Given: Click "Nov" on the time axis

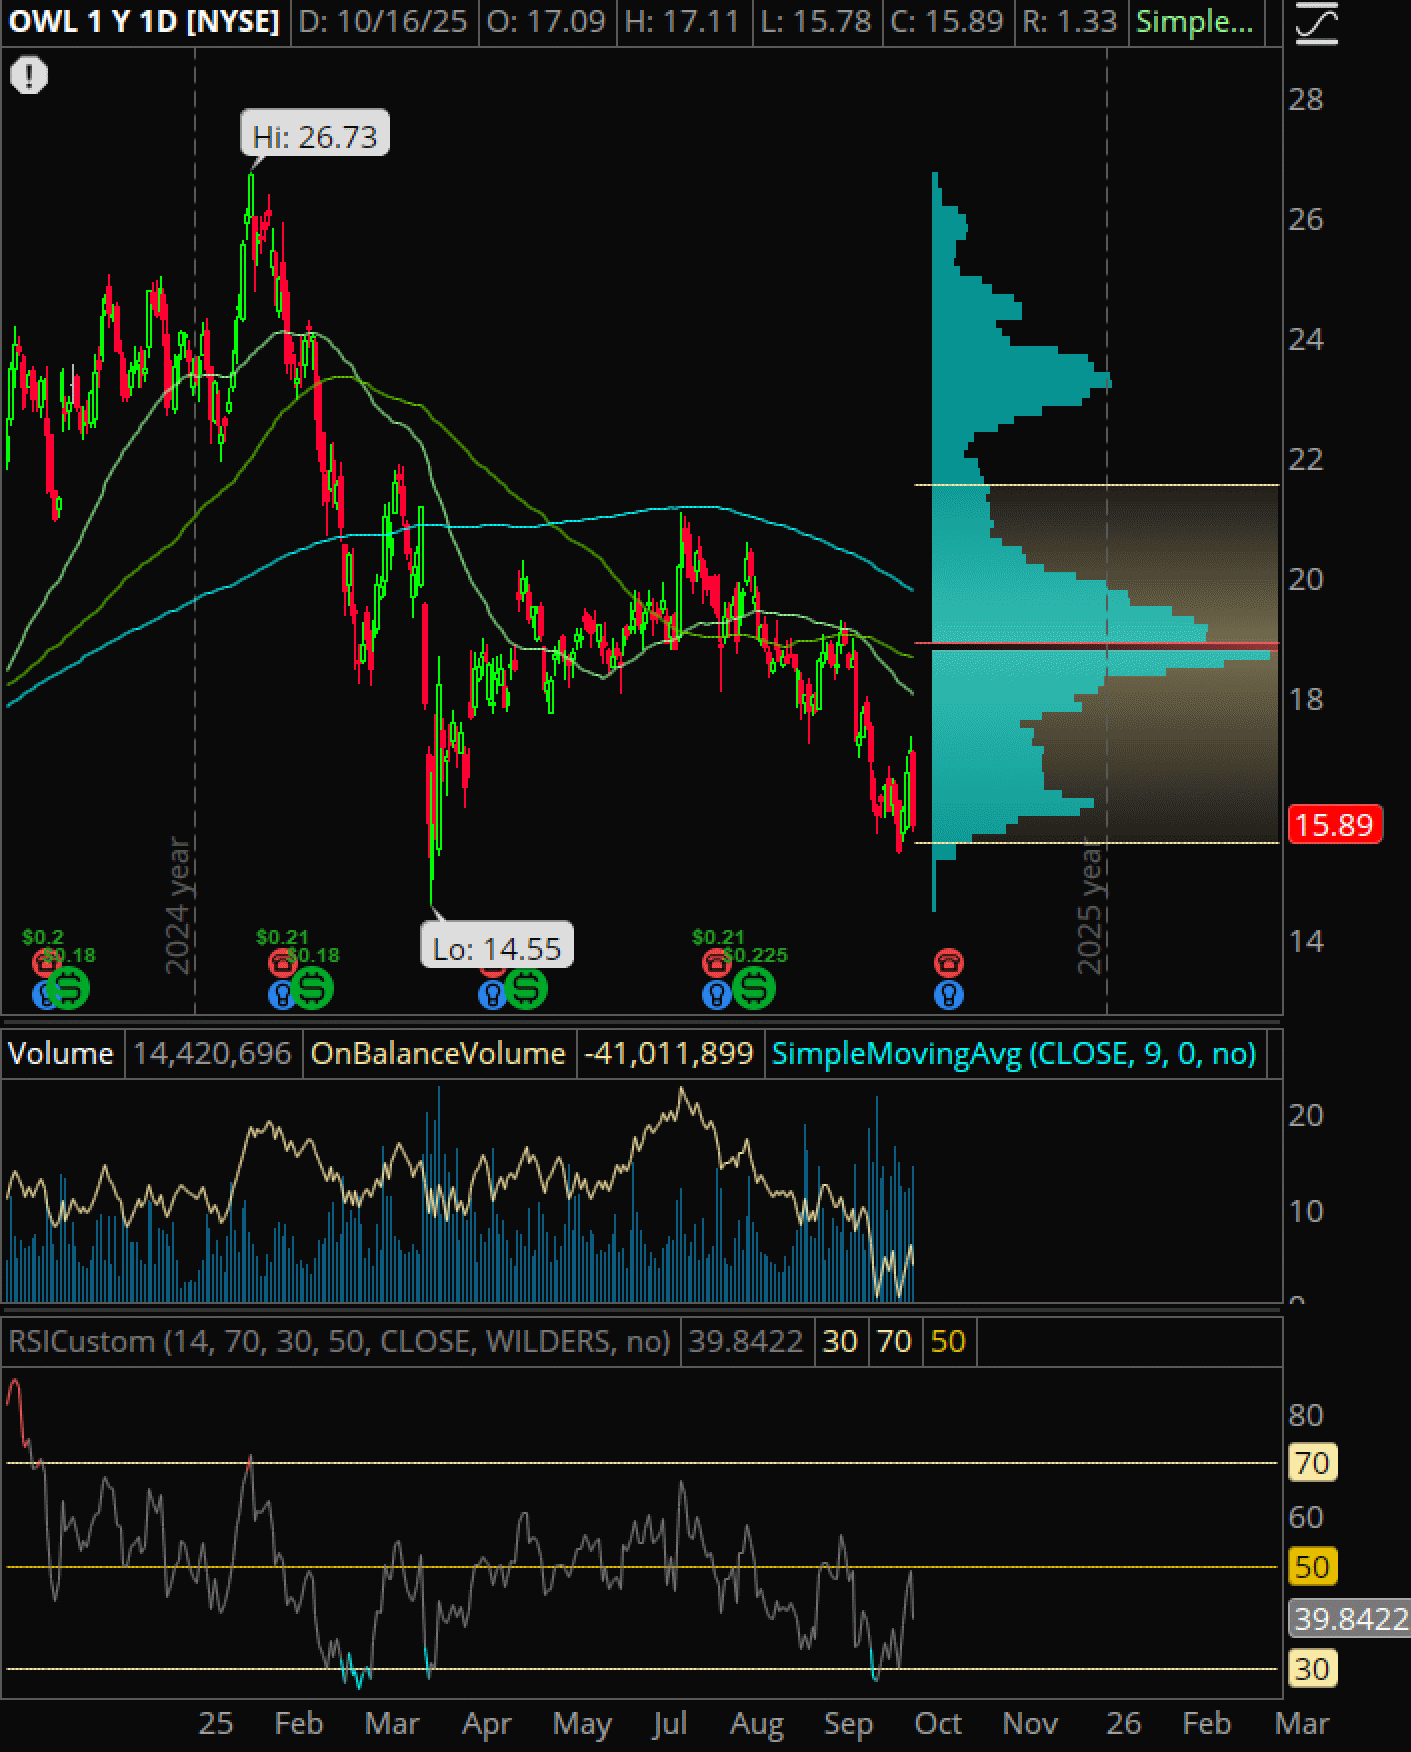Looking at the screenshot, I should (1030, 1723).
